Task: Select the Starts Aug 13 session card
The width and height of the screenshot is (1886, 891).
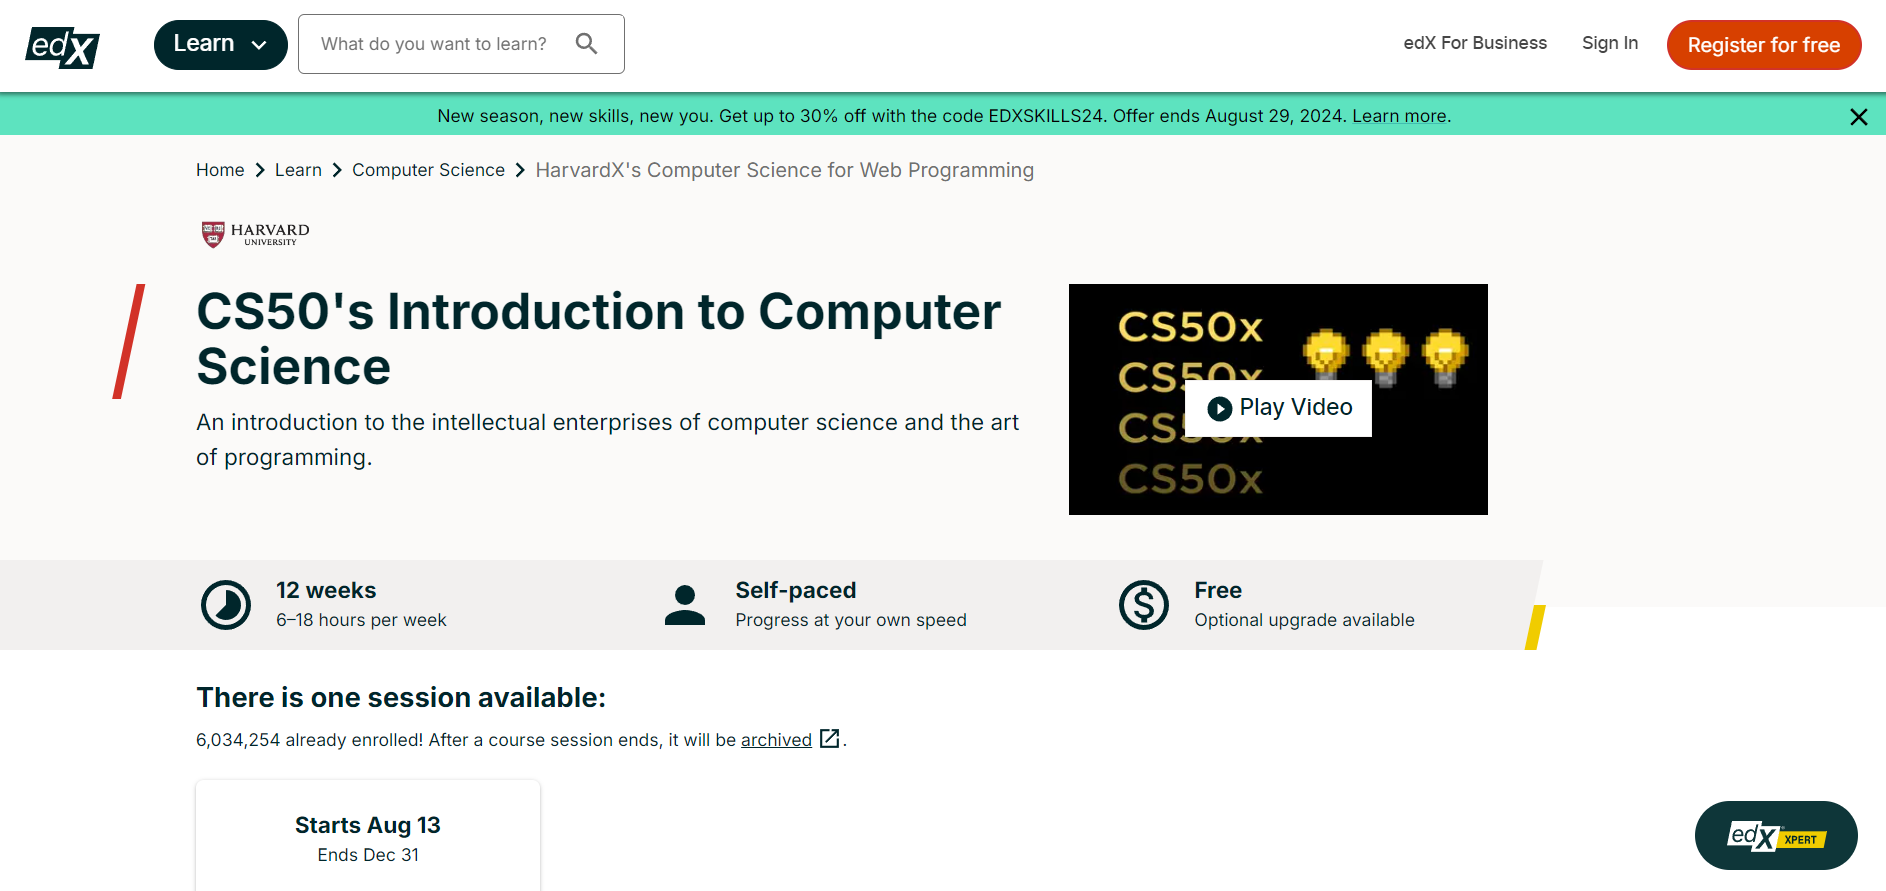Action: 368,836
